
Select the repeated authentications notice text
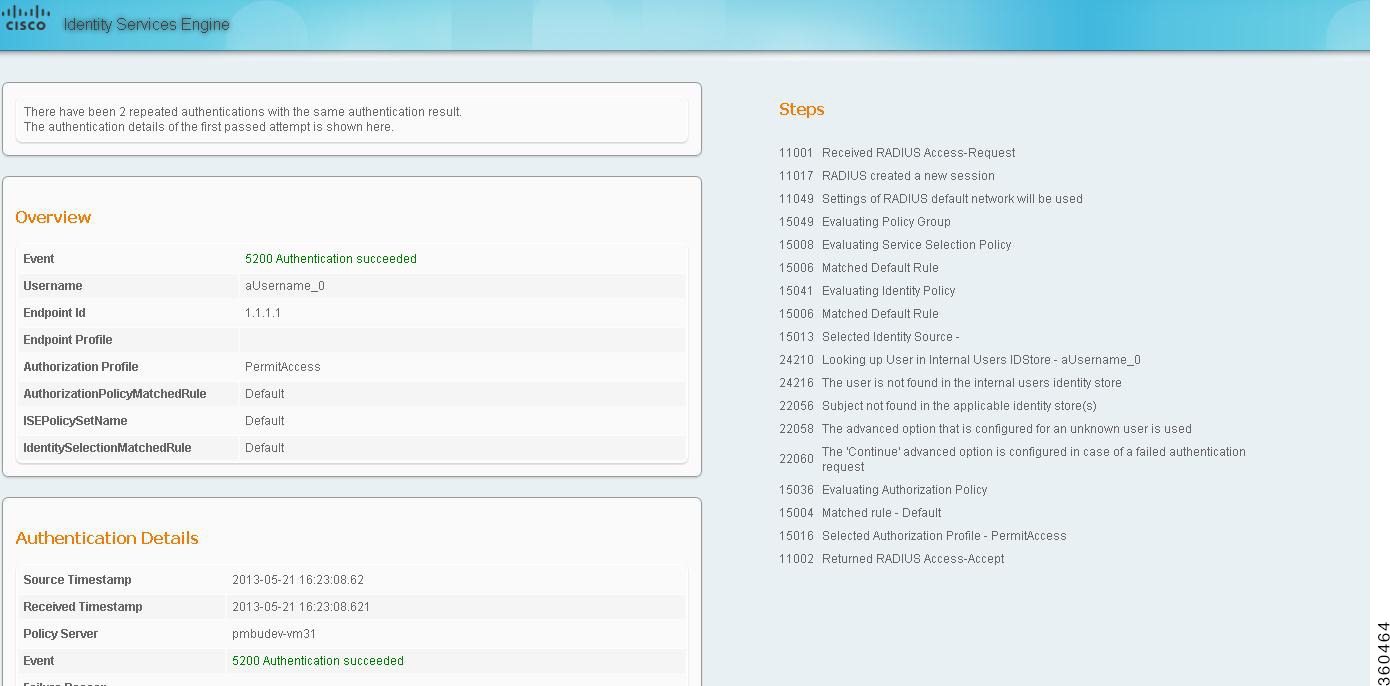(243, 119)
